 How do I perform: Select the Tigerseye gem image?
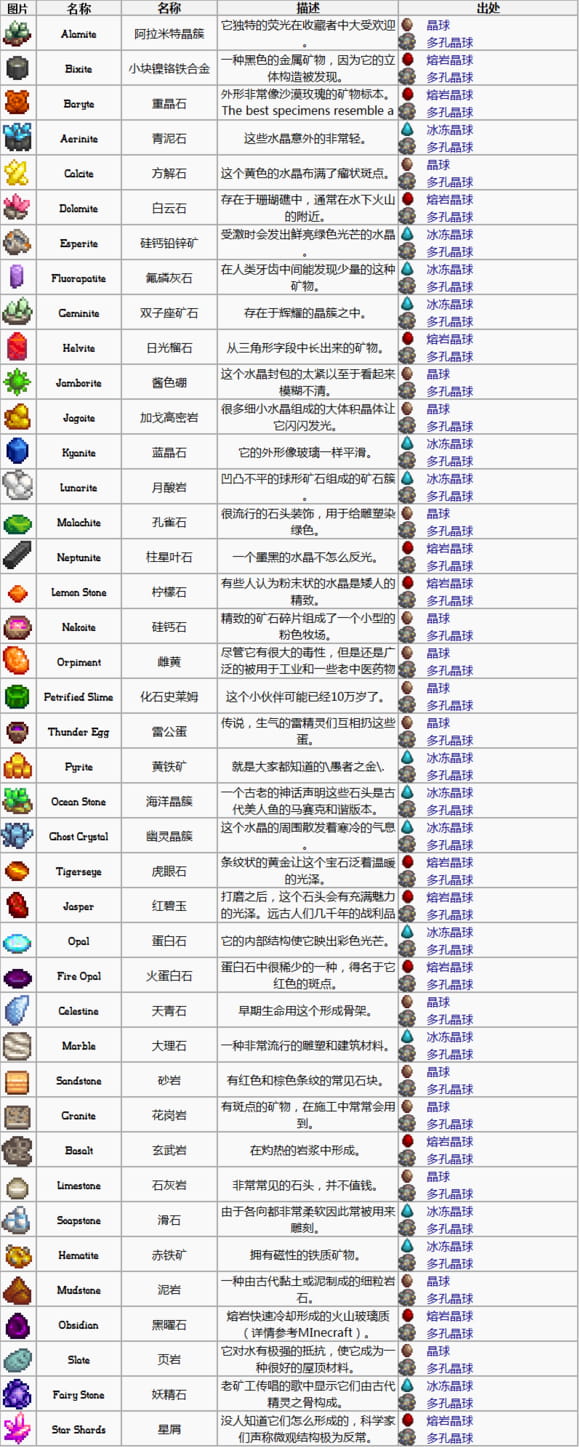(17, 871)
